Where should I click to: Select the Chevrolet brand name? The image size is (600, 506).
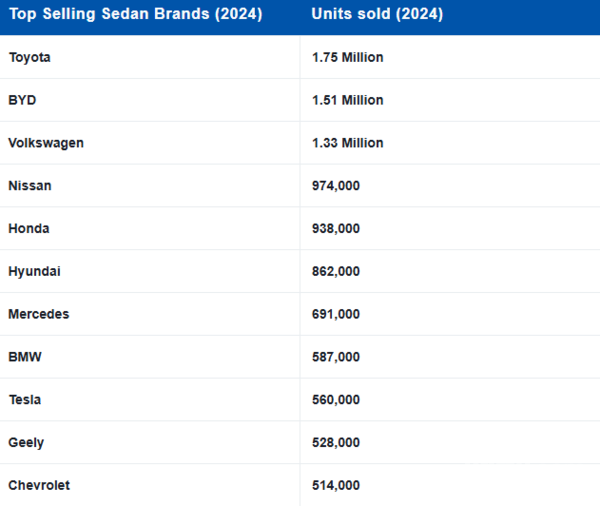tap(39, 486)
